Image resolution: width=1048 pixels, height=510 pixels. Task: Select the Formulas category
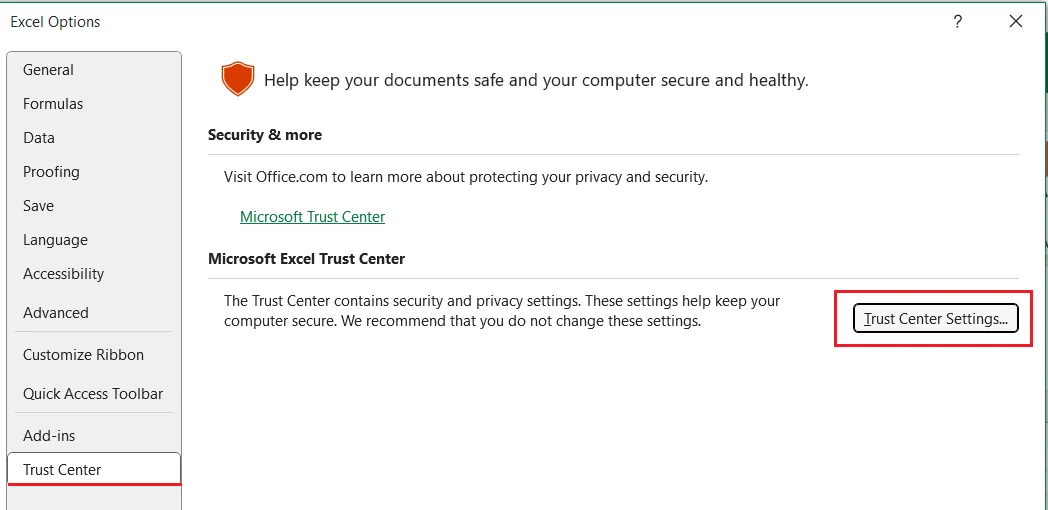(x=53, y=104)
